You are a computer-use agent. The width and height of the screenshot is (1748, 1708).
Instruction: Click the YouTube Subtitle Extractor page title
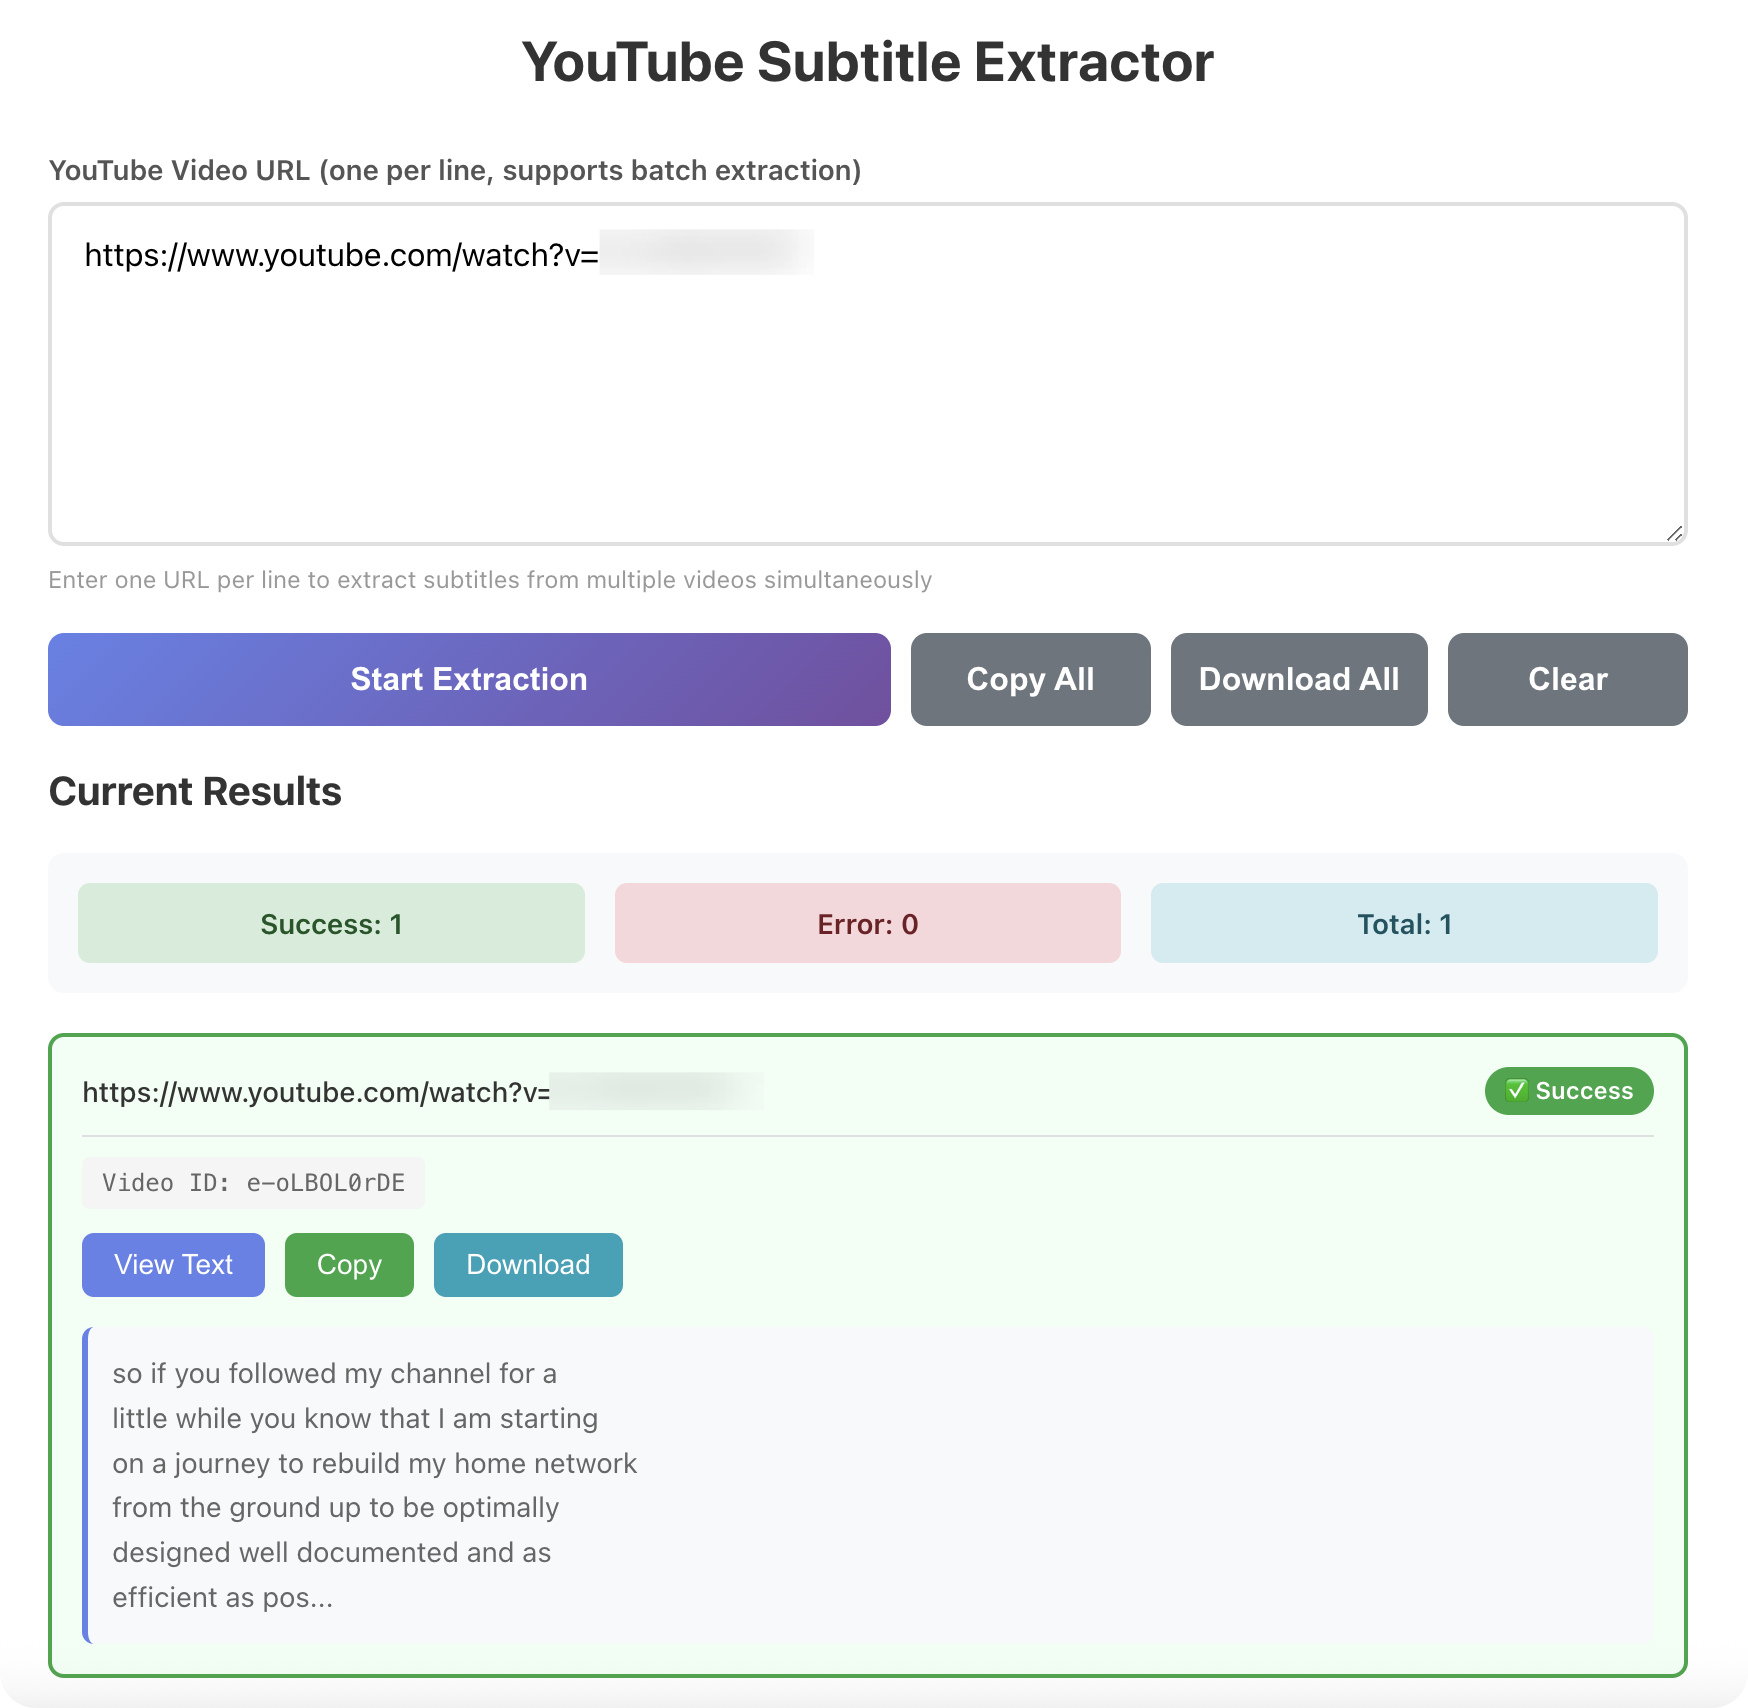[x=867, y=62]
